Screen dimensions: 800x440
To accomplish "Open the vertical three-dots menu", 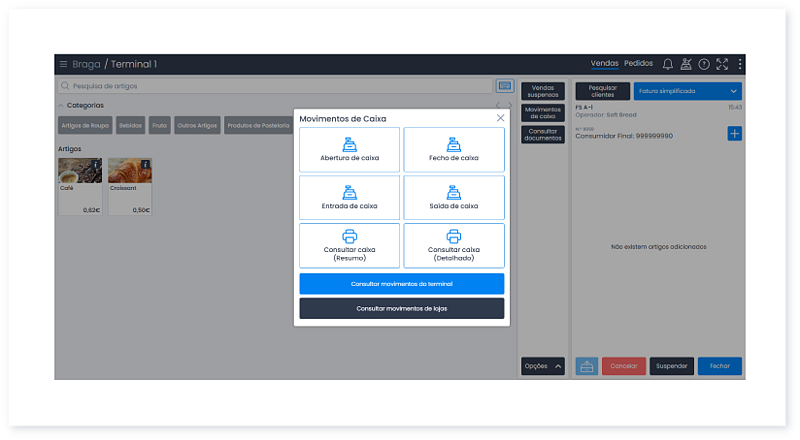I will (740, 64).
